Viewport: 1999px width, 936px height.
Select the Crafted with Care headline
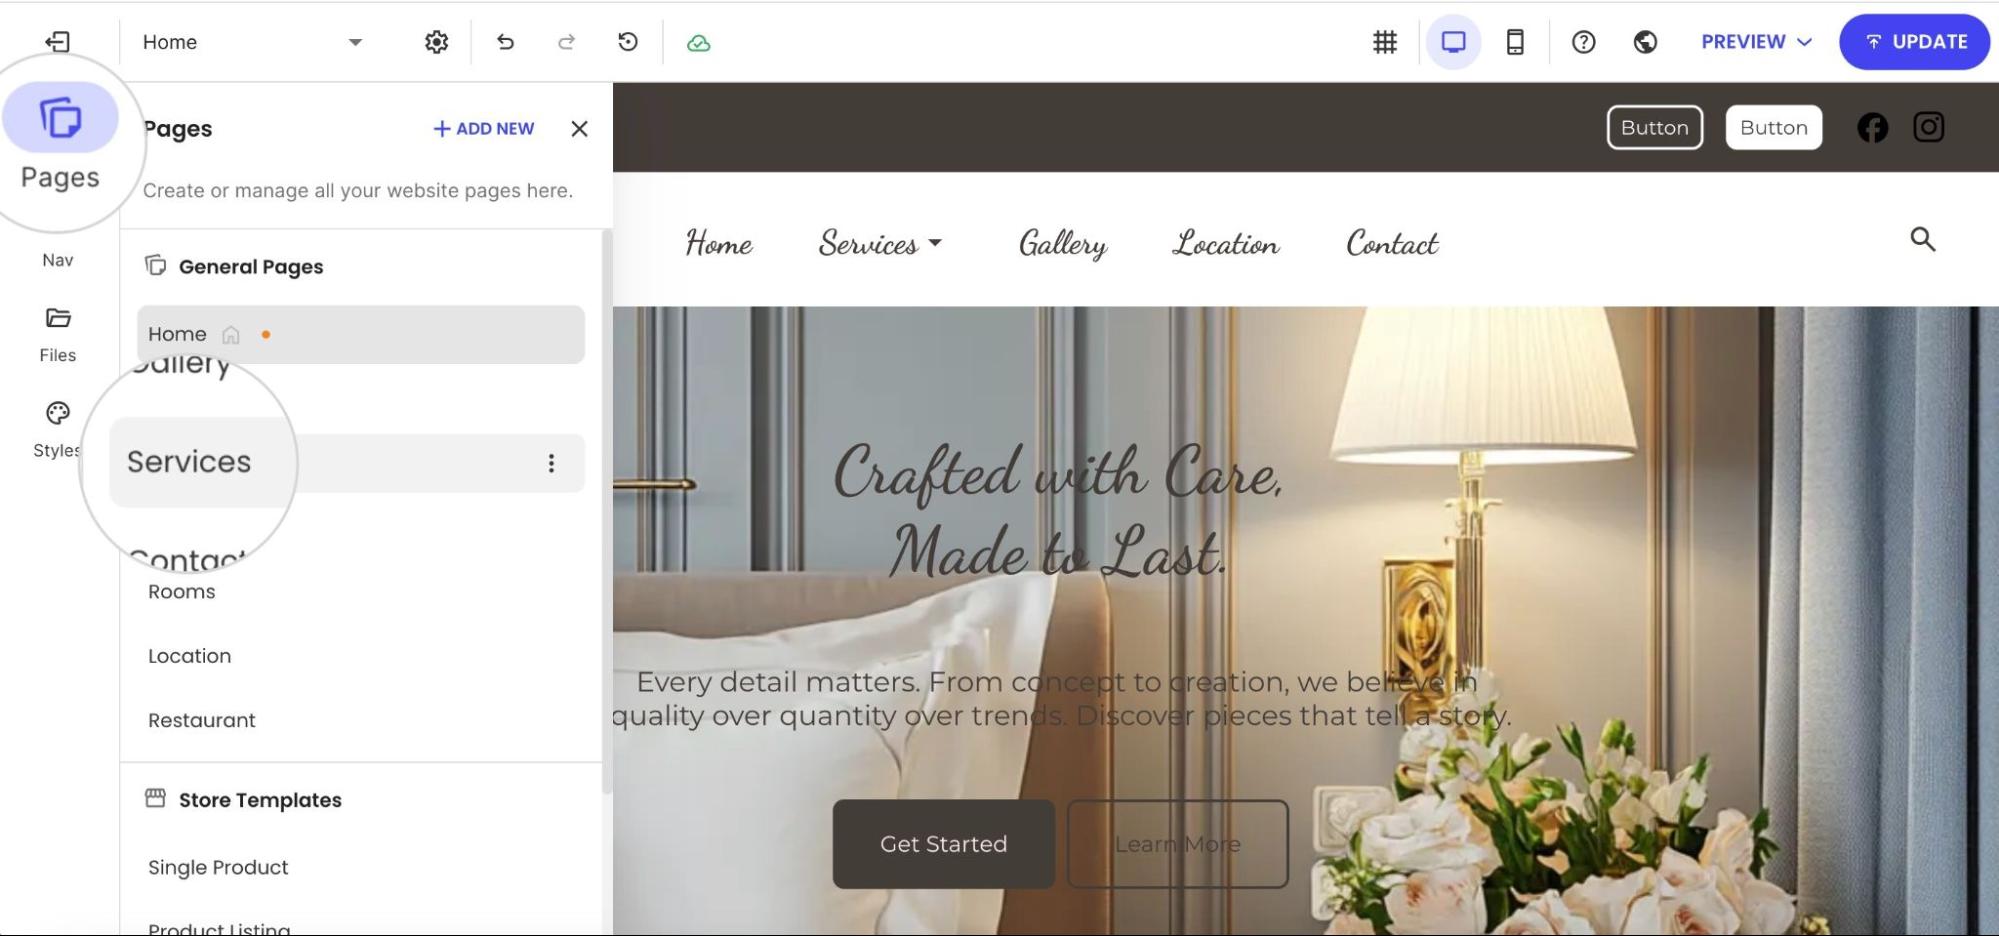(x=1058, y=512)
